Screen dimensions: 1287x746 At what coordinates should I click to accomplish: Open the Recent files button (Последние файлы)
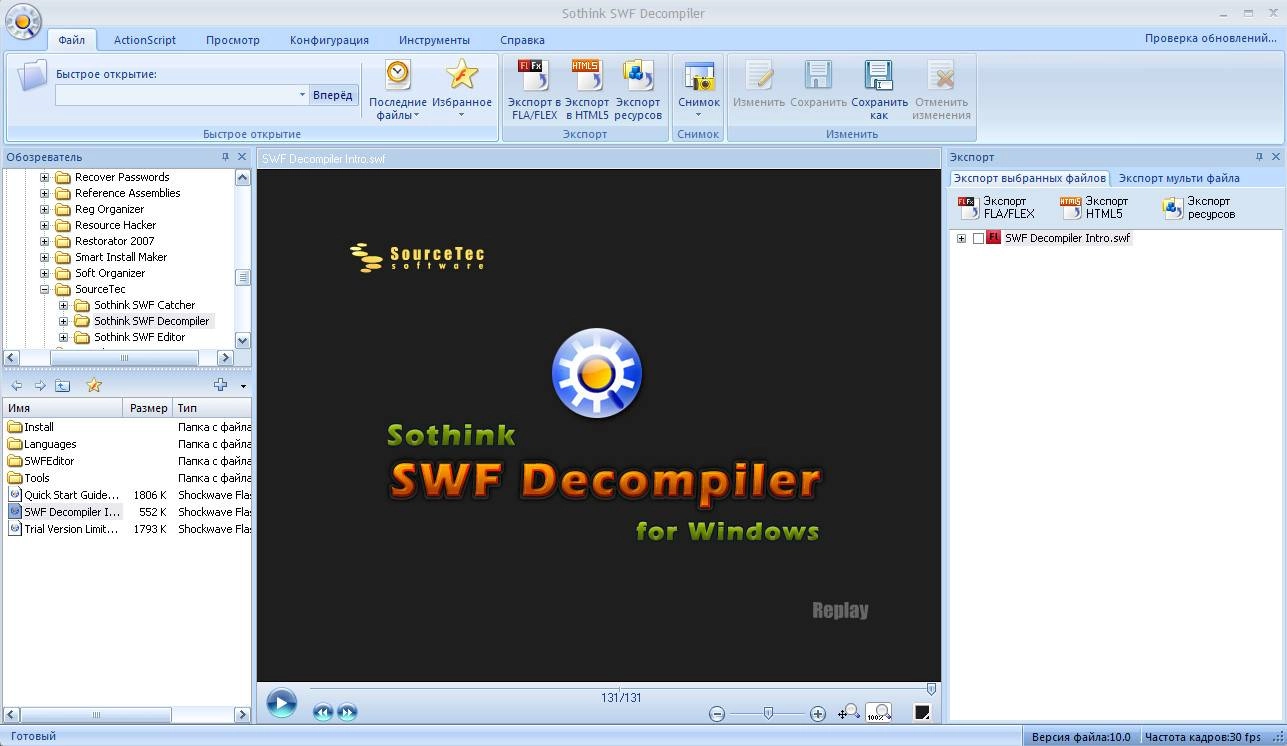pyautogui.click(x=398, y=89)
